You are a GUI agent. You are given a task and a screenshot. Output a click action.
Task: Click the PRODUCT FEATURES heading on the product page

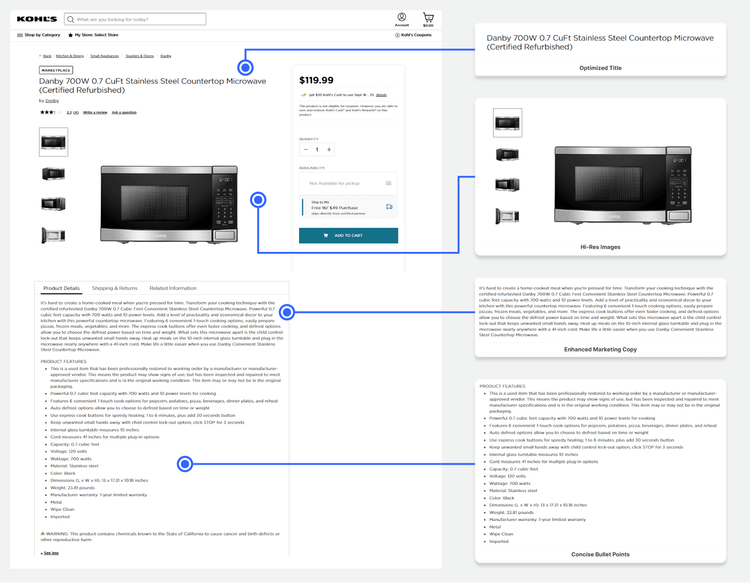(64, 362)
